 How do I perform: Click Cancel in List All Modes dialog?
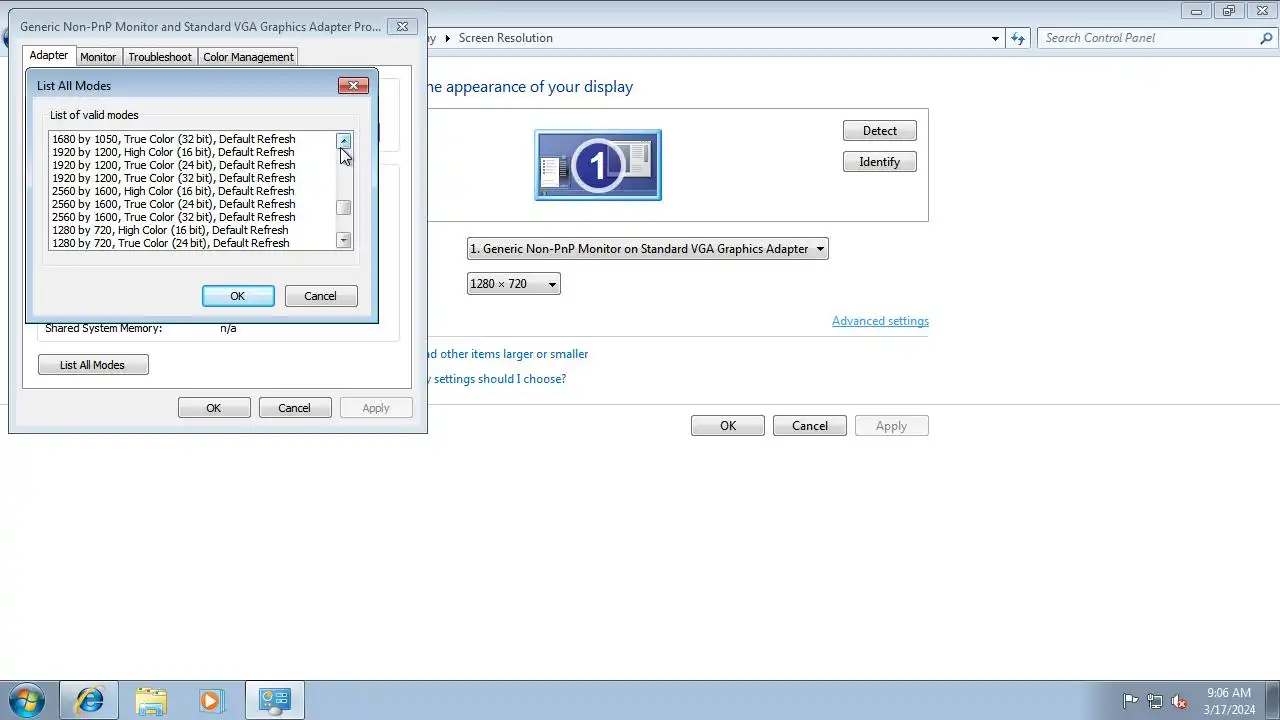[x=320, y=296]
